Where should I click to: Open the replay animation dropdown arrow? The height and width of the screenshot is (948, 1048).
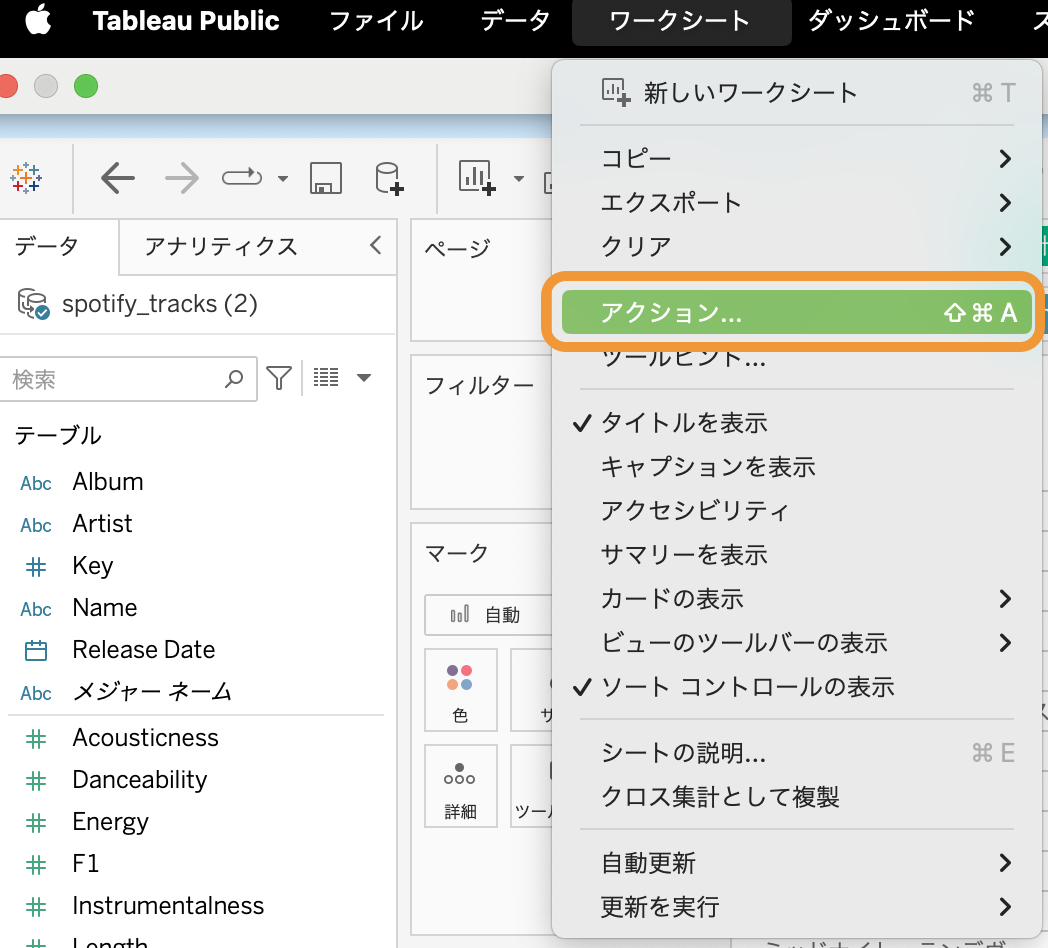pyautogui.click(x=283, y=179)
